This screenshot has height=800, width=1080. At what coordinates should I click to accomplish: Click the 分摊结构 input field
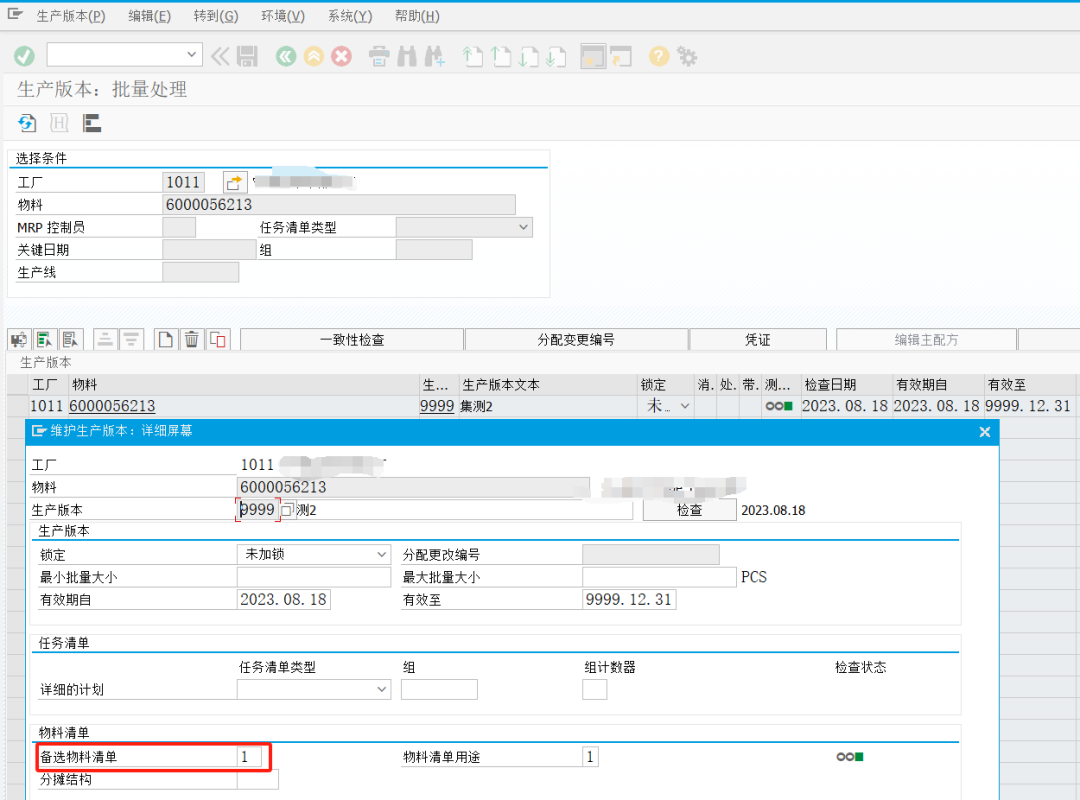pyautogui.click(x=258, y=779)
